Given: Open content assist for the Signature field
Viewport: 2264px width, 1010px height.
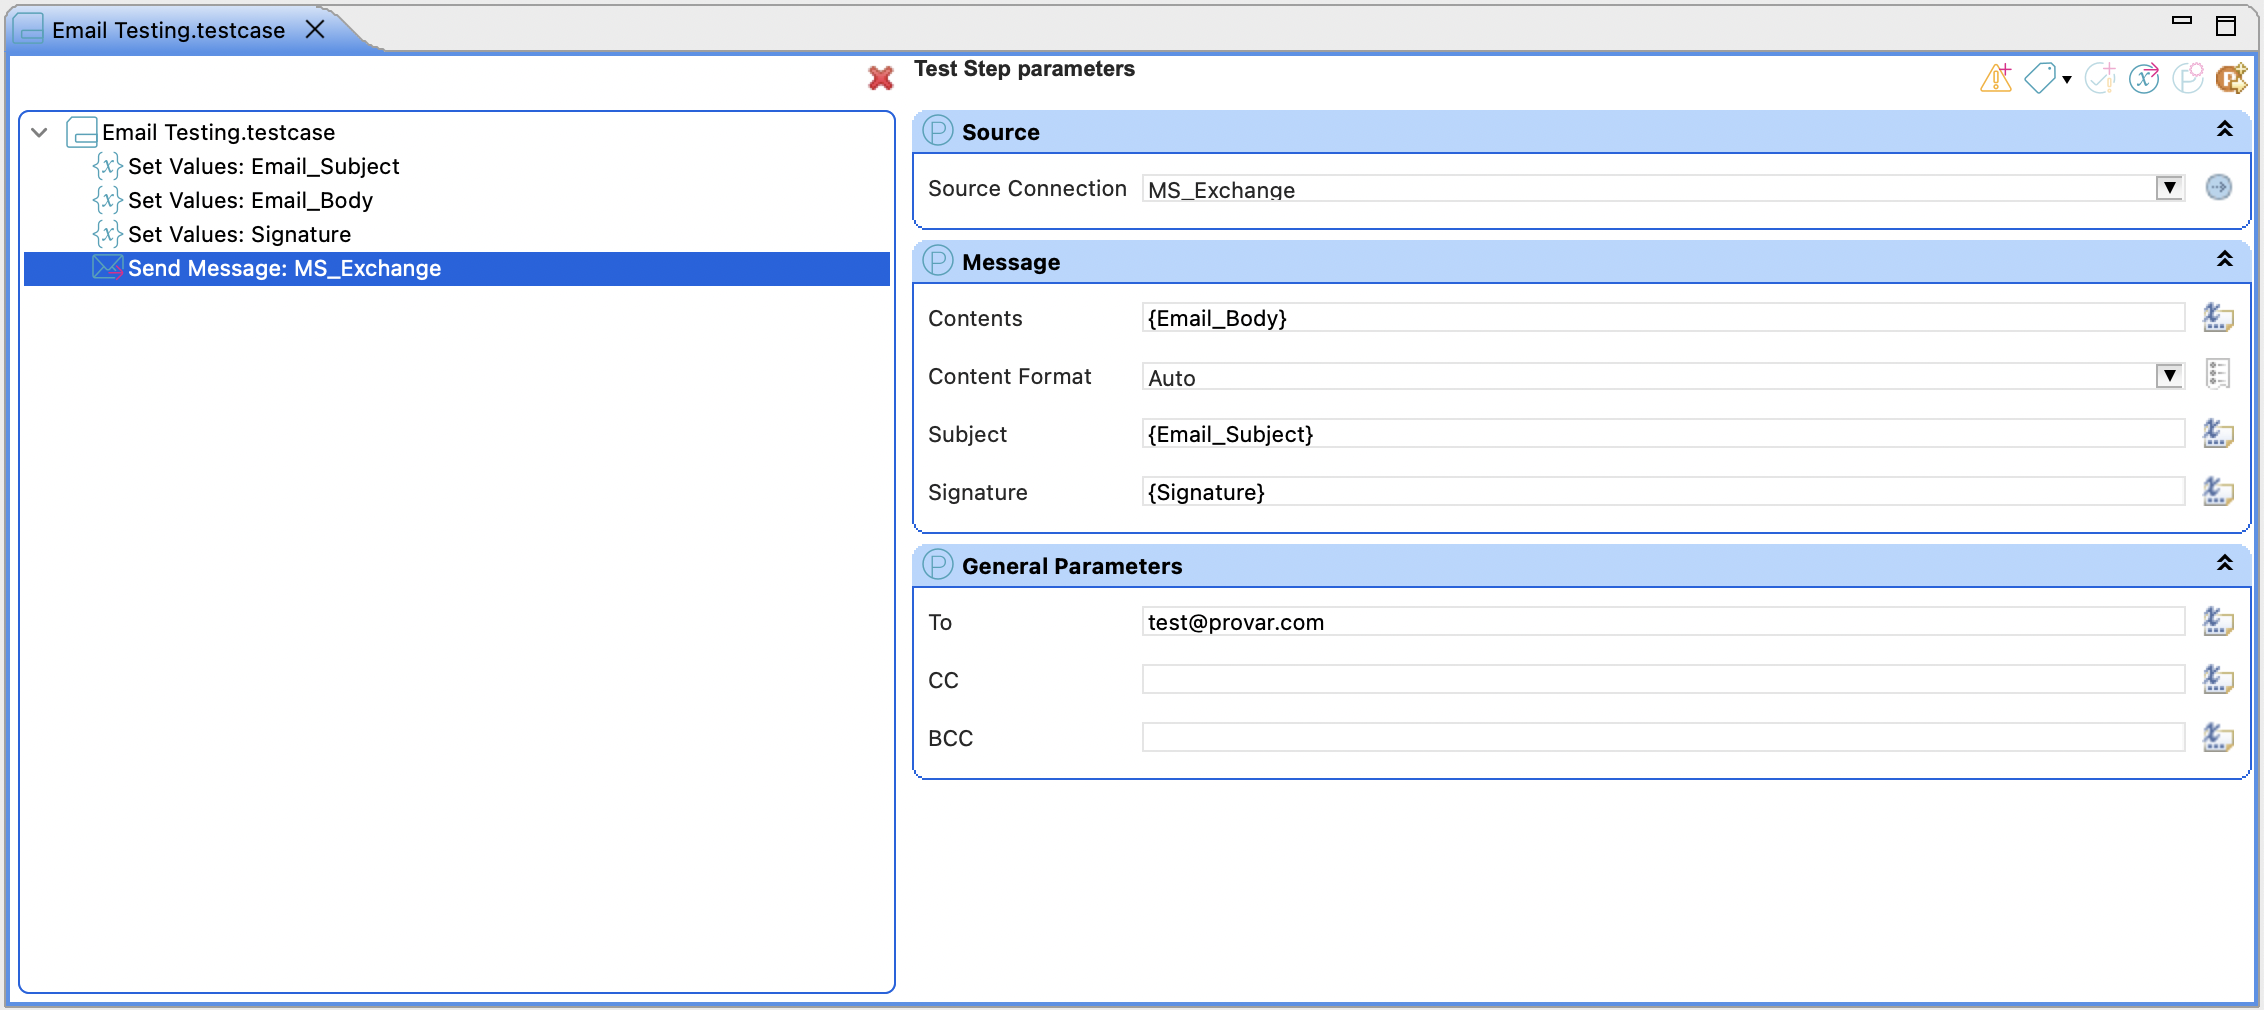Looking at the screenshot, I should coord(2218,492).
